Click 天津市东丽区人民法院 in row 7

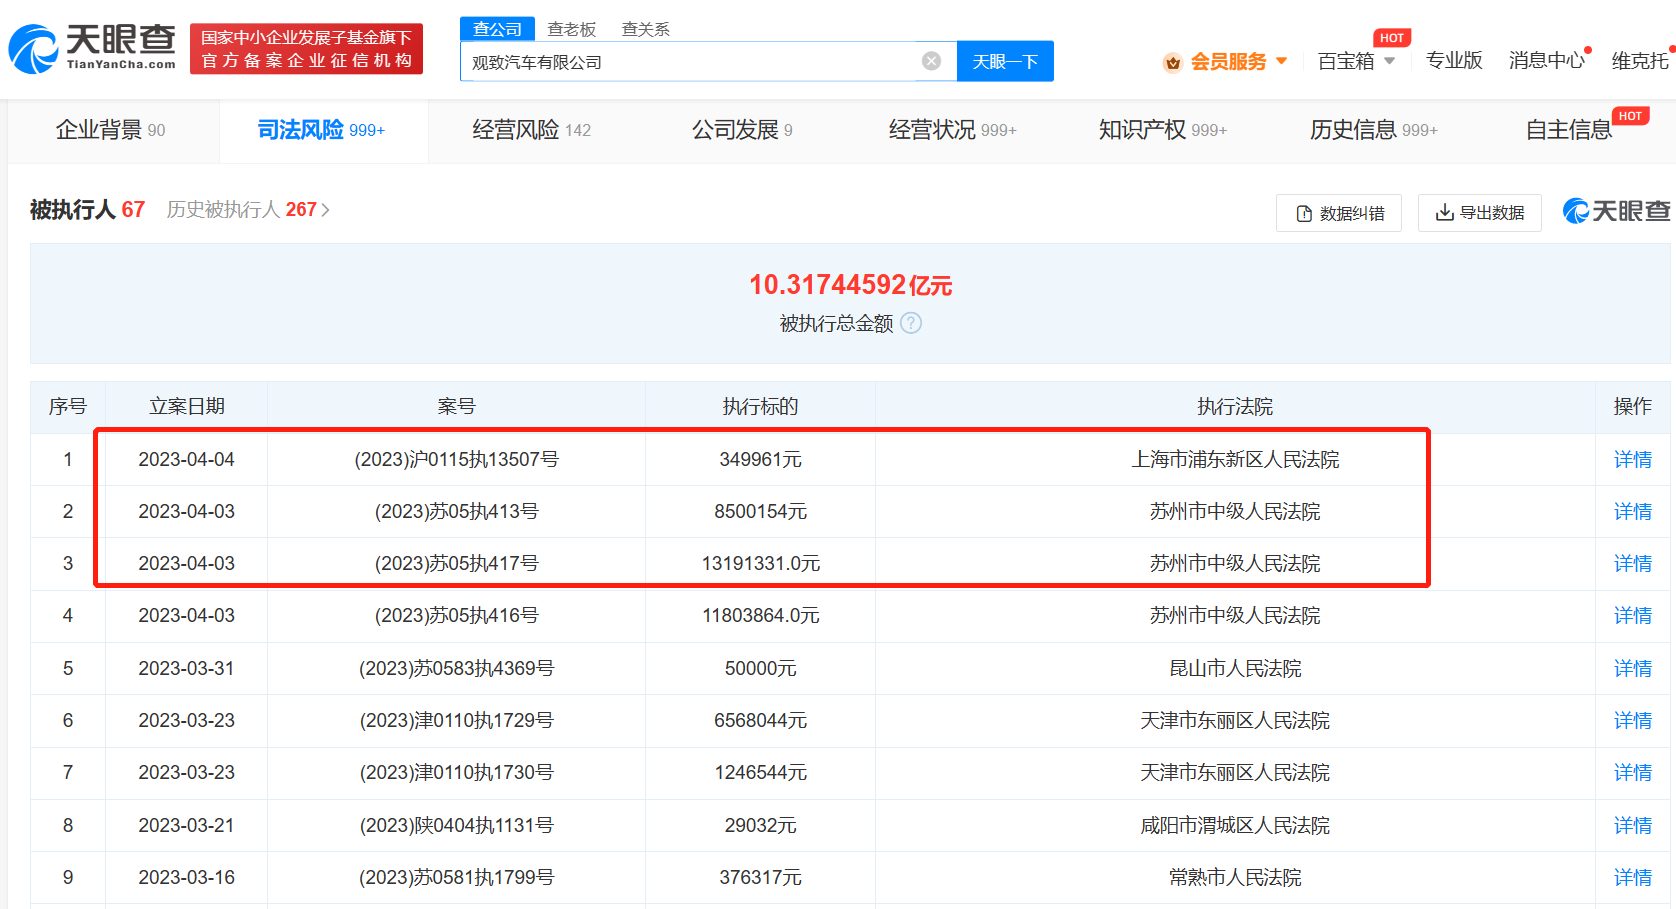click(x=1235, y=772)
